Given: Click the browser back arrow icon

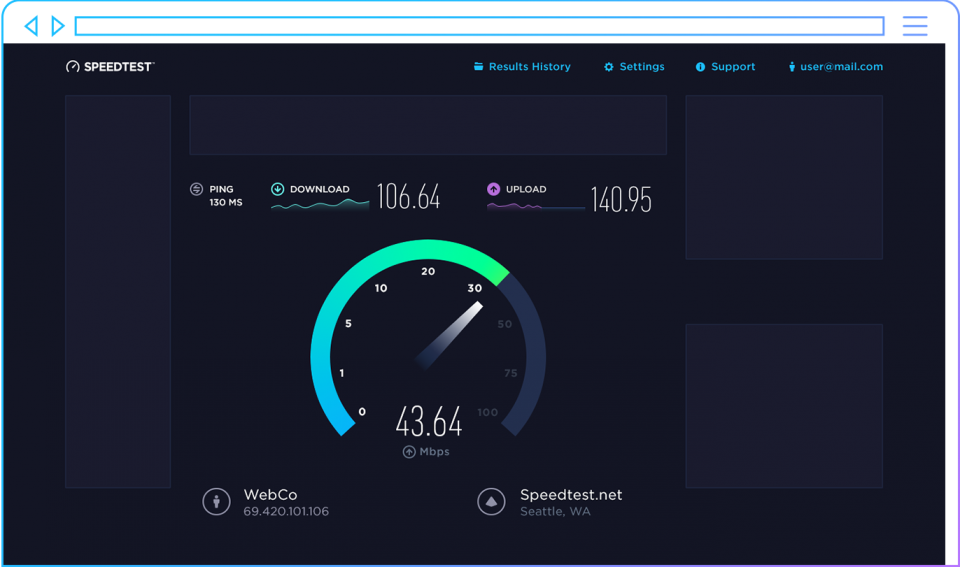Looking at the screenshot, I should (31, 26).
